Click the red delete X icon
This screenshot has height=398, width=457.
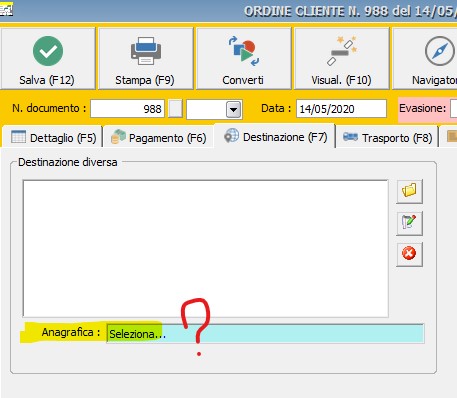click(x=409, y=254)
